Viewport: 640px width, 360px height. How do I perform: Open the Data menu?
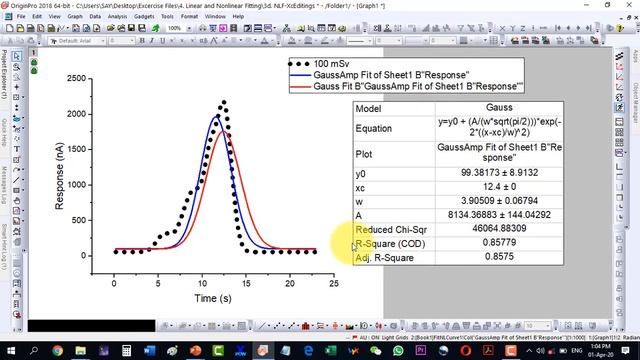tap(95, 17)
